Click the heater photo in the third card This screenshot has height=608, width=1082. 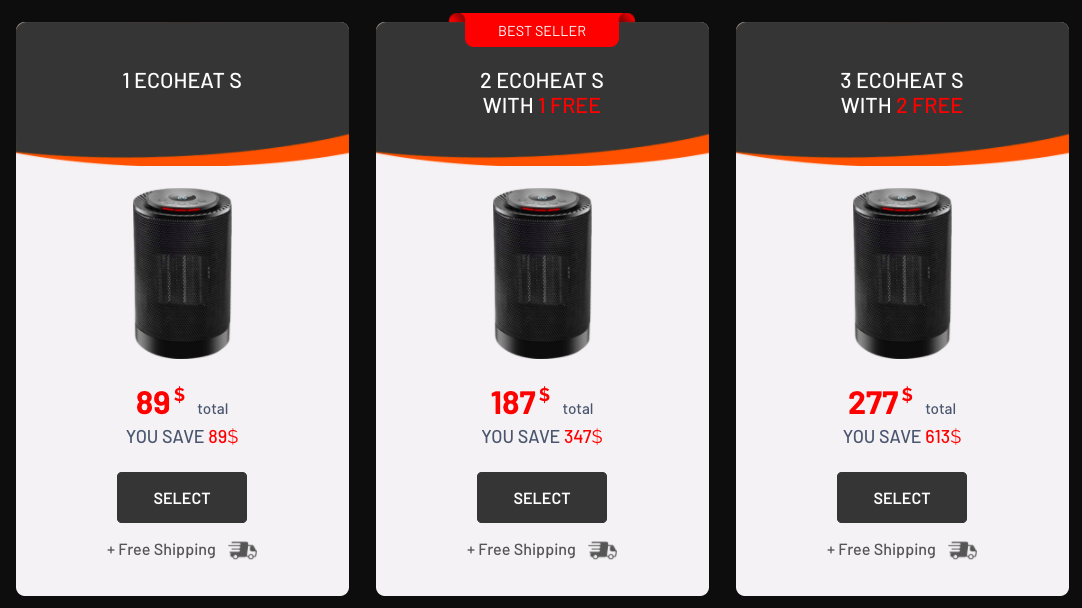(x=903, y=273)
